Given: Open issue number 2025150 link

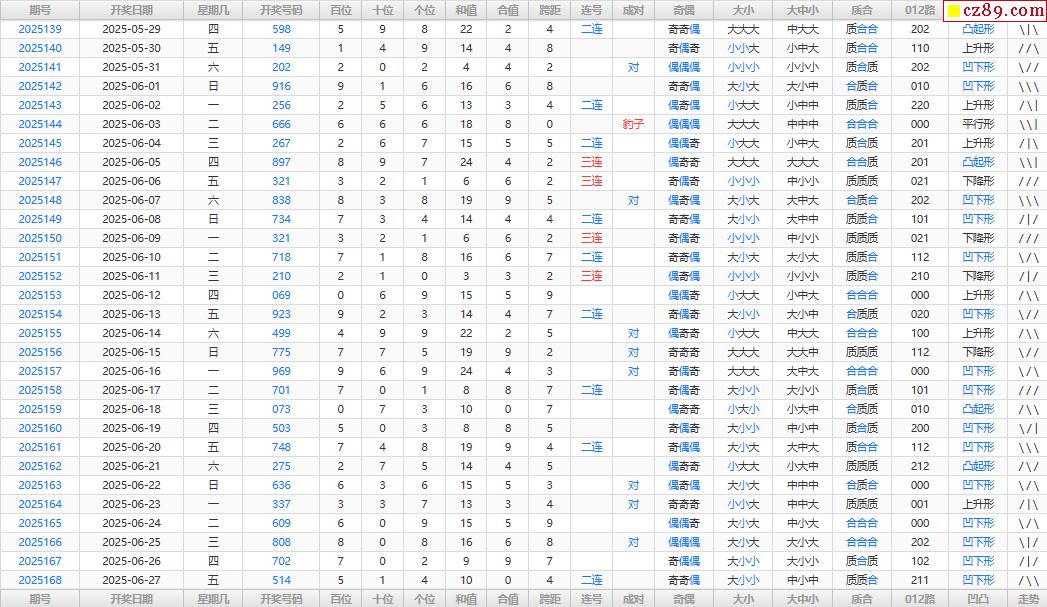Looking at the screenshot, I should [40, 238].
